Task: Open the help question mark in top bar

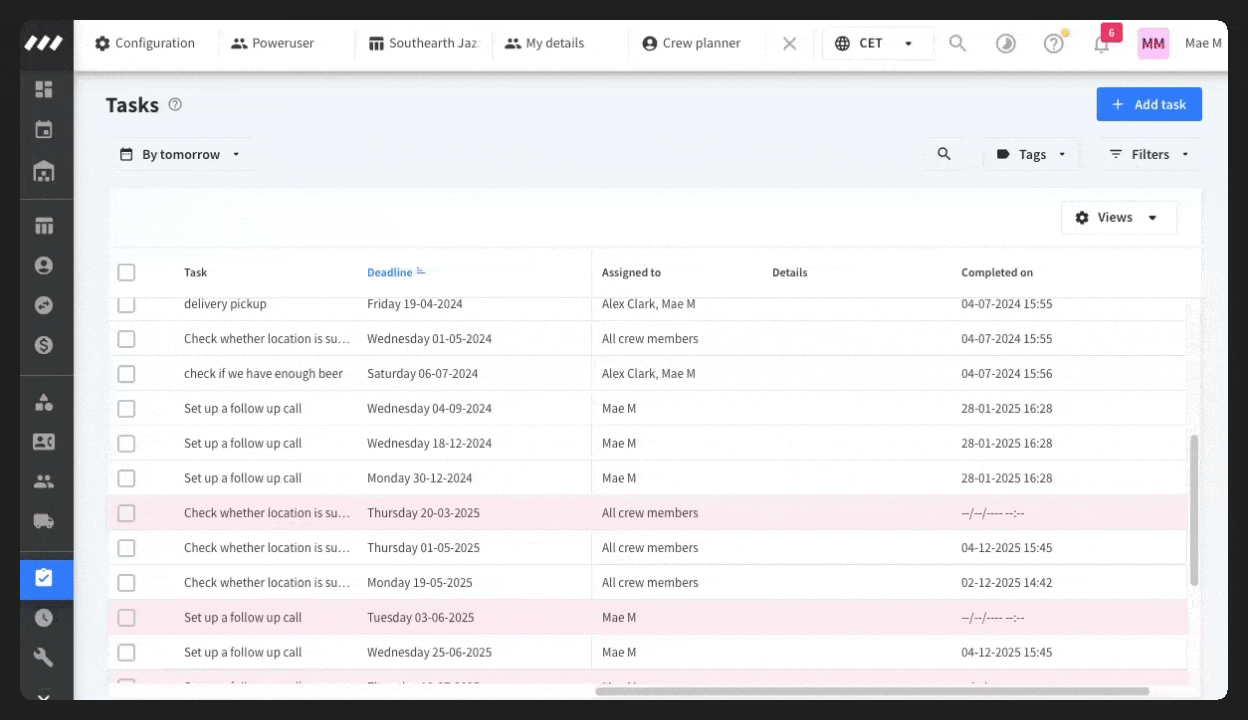Action: pos(1054,43)
